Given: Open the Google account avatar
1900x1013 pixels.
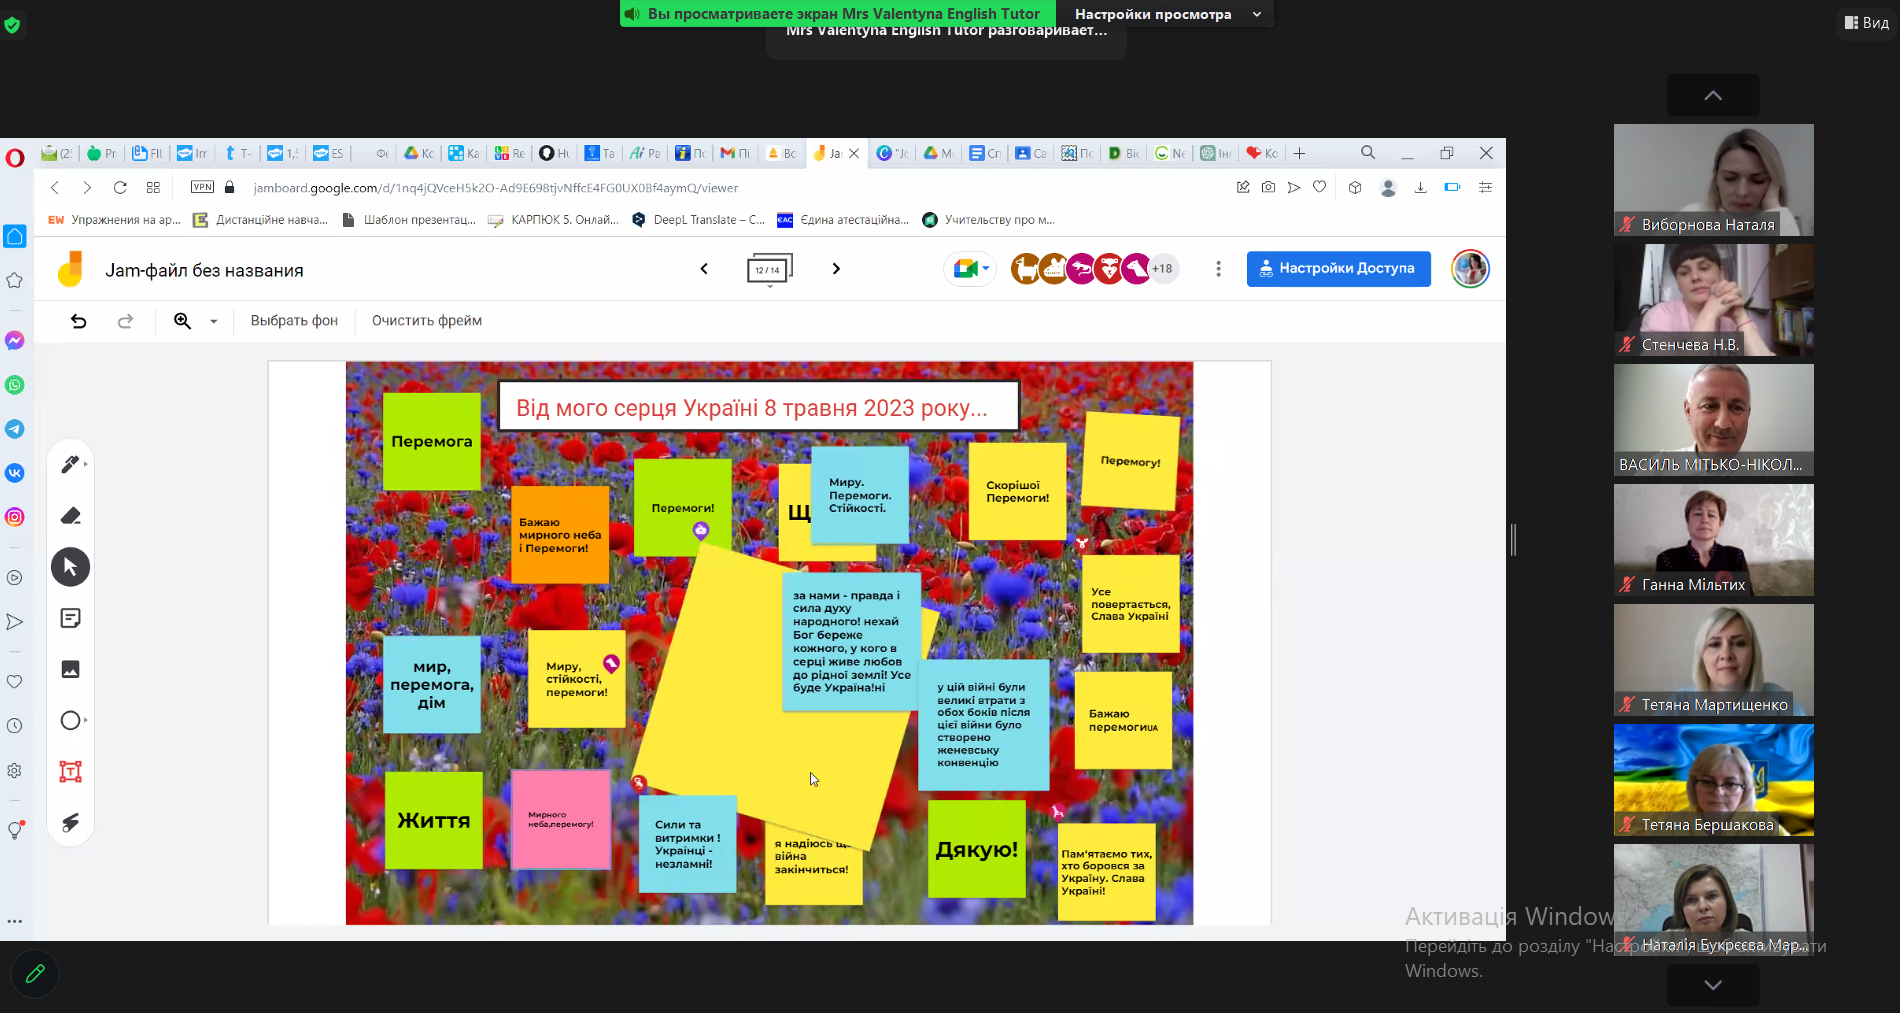Looking at the screenshot, I should [x=1470, y=268].
